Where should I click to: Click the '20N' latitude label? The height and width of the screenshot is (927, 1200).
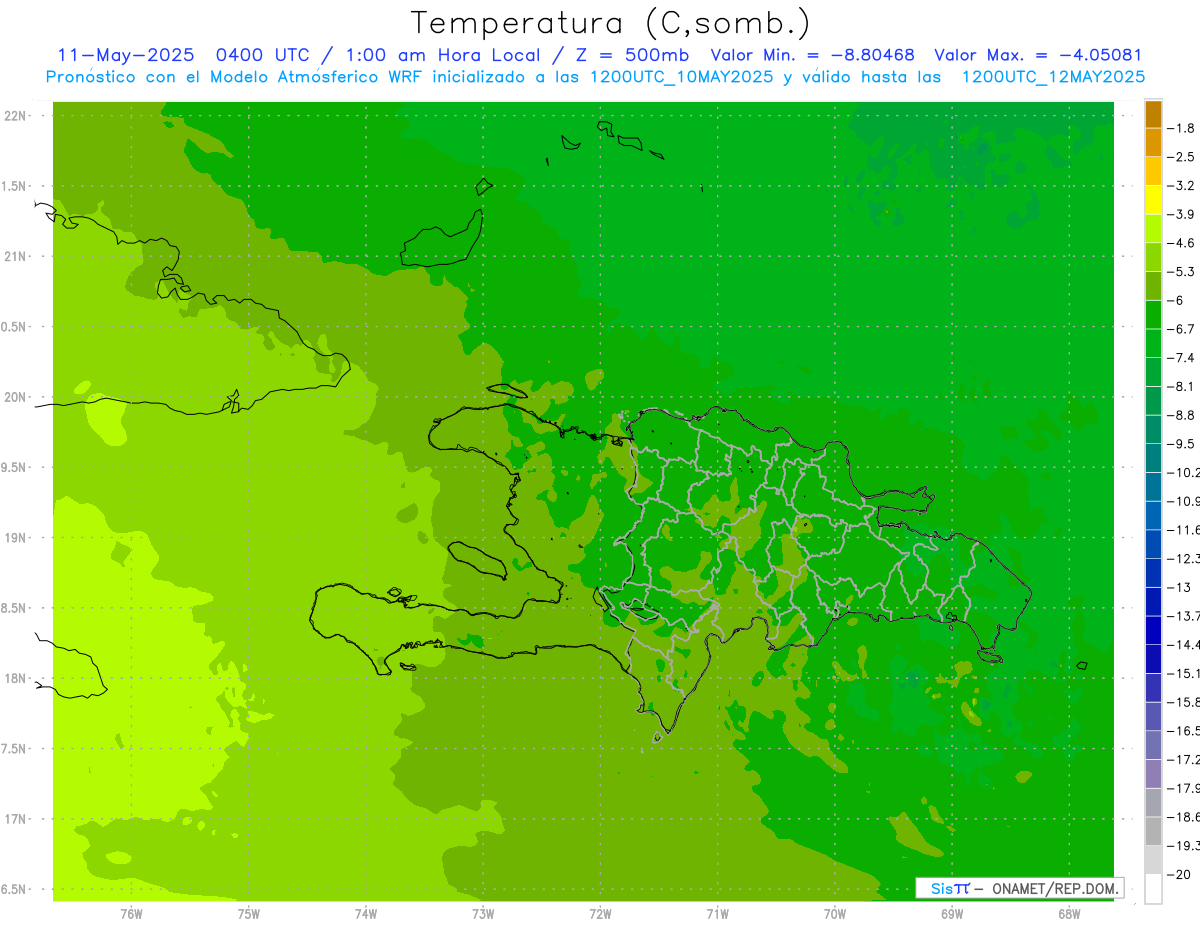[16, 397]
